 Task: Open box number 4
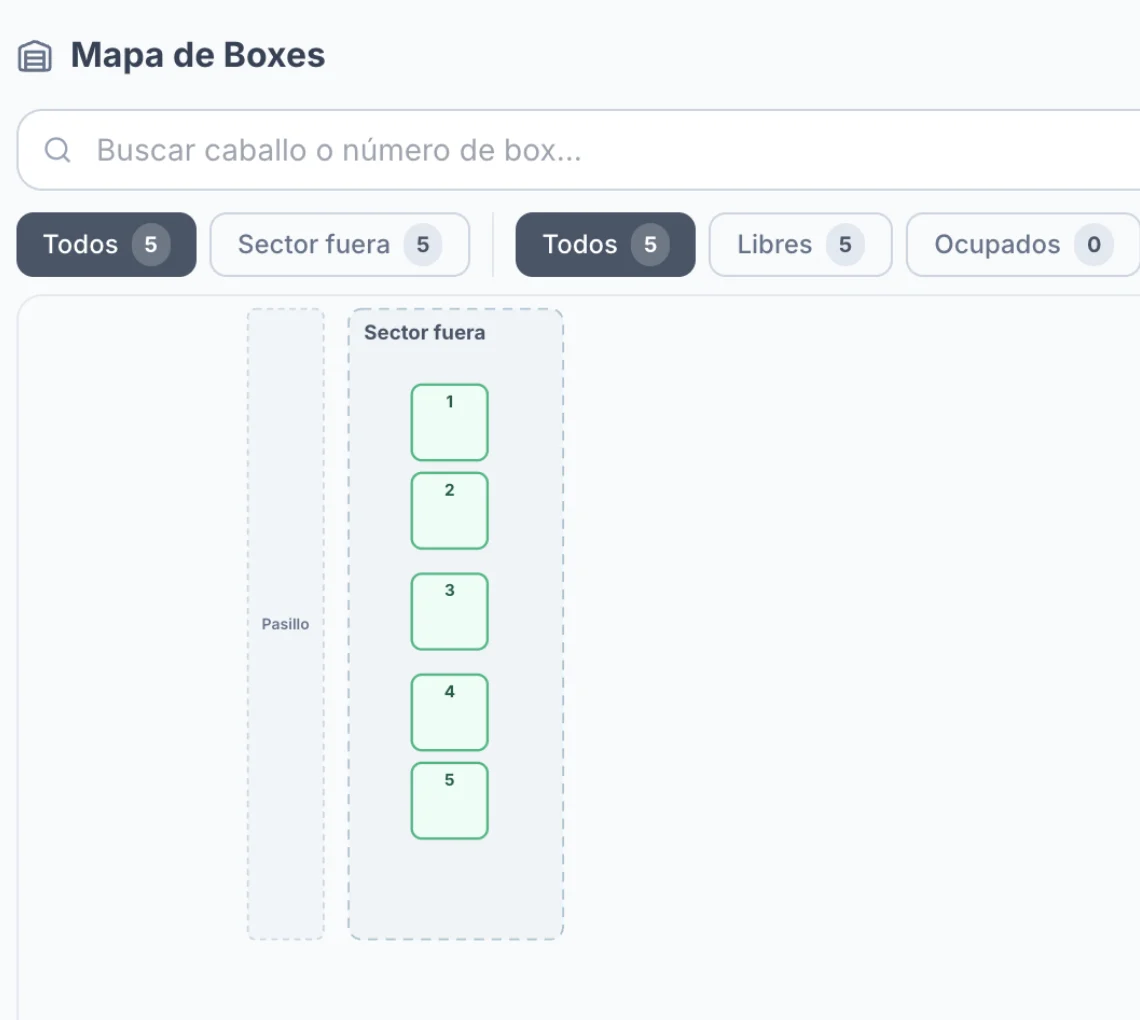[449, 712]
